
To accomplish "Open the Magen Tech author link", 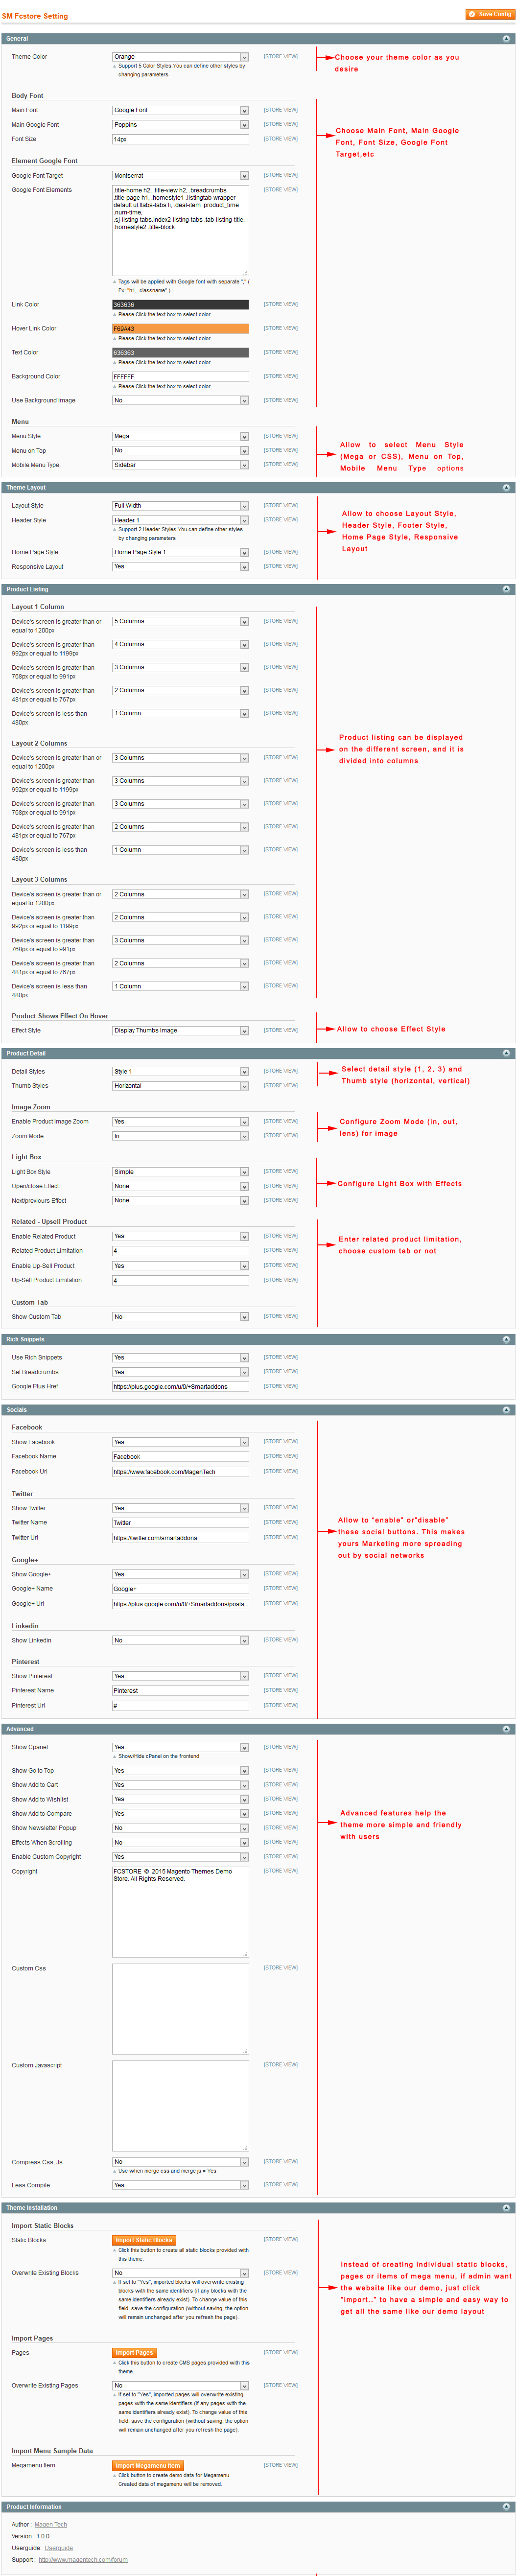I will (x=51, y=2525).
